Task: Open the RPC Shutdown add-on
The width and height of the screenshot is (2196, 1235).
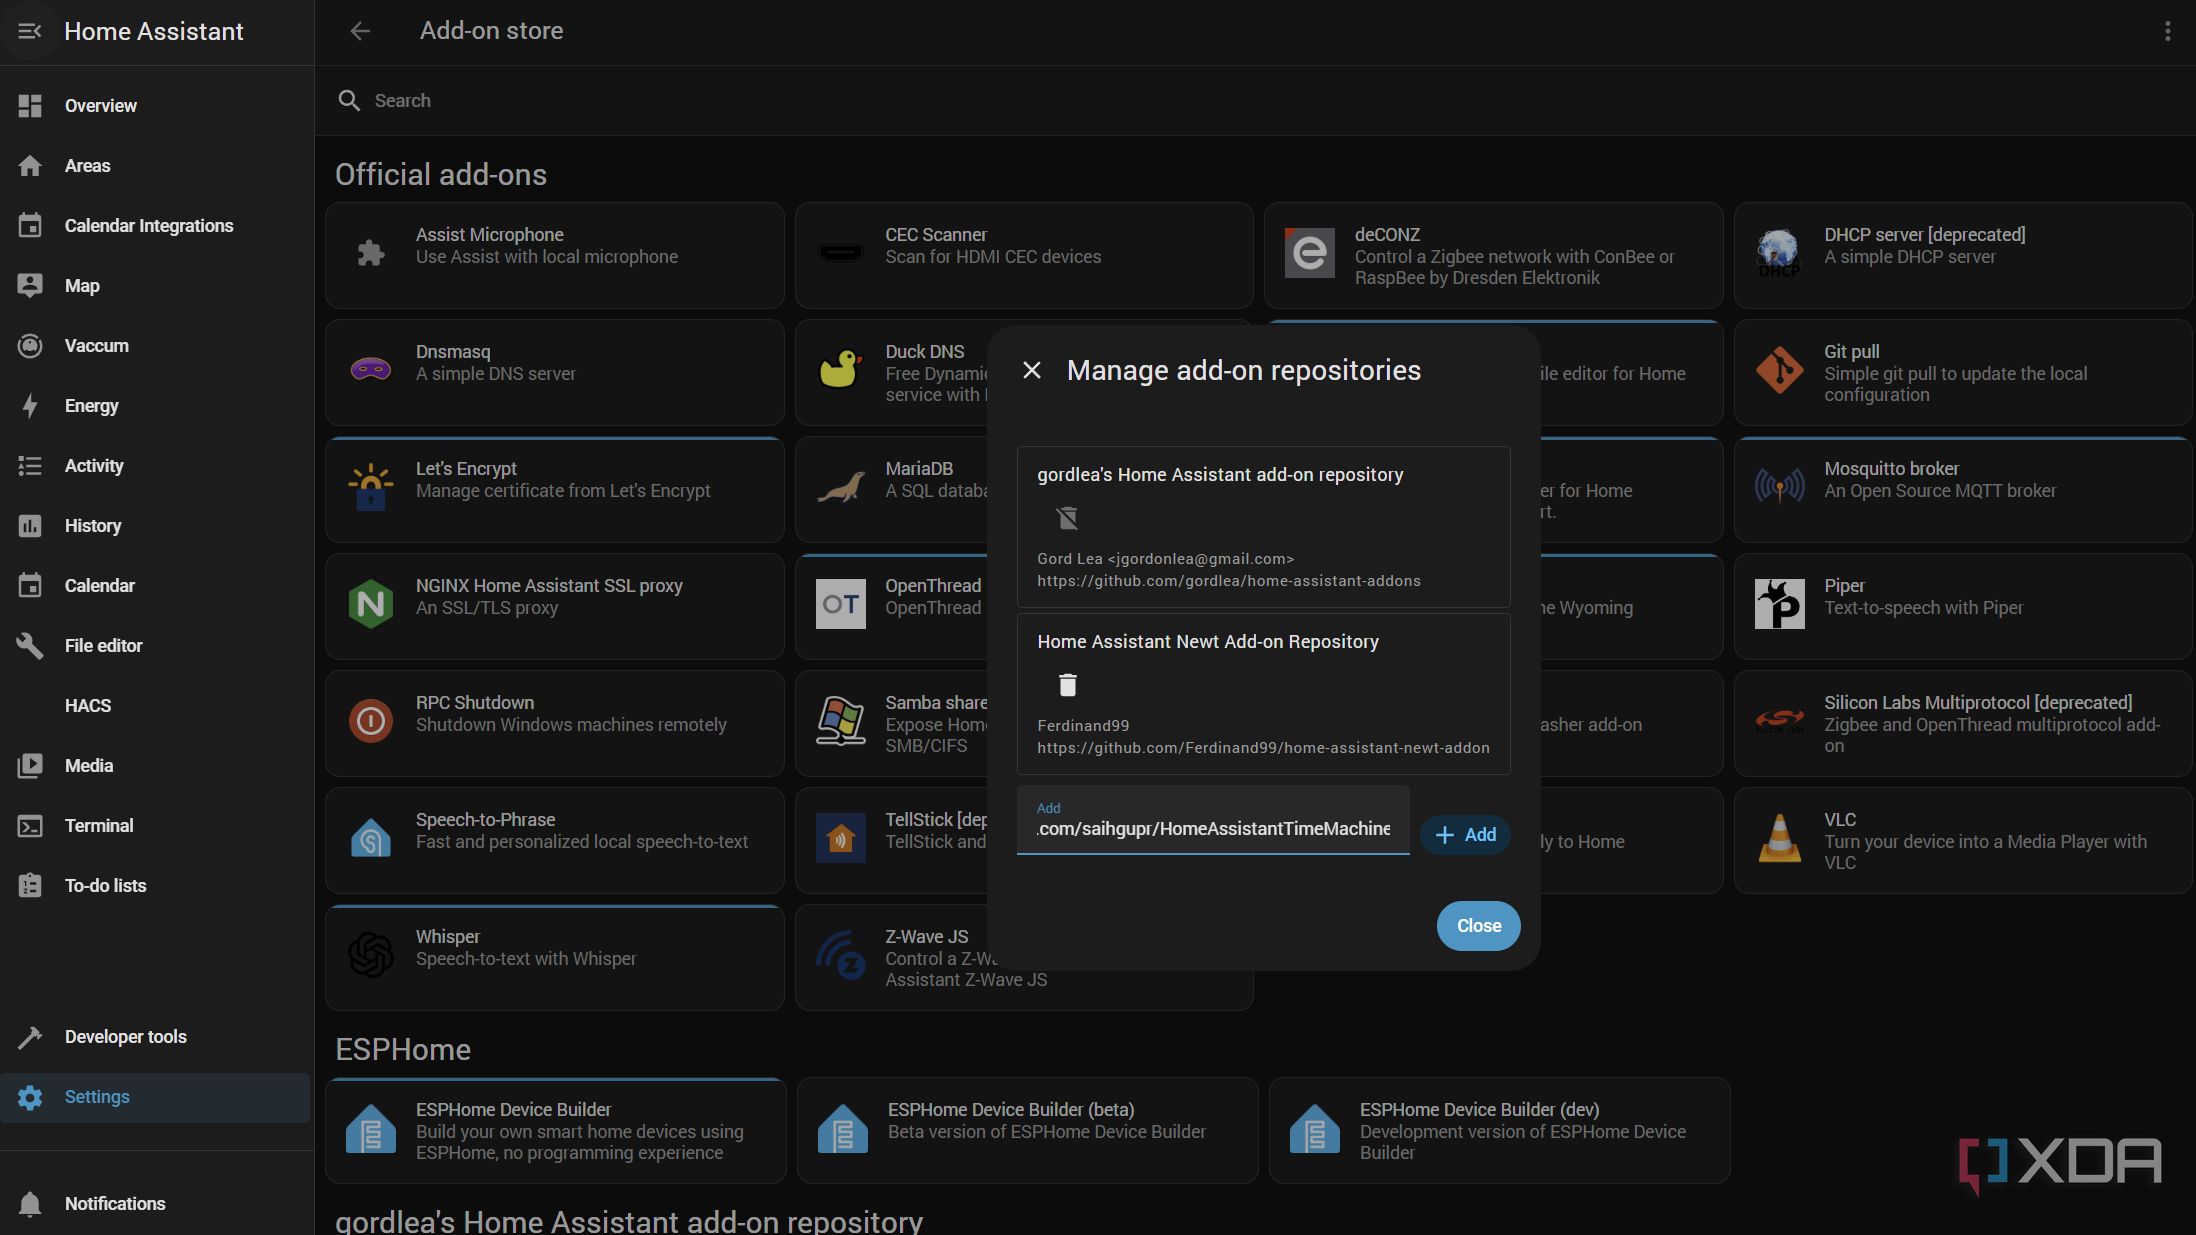Action: click(555, 723)
